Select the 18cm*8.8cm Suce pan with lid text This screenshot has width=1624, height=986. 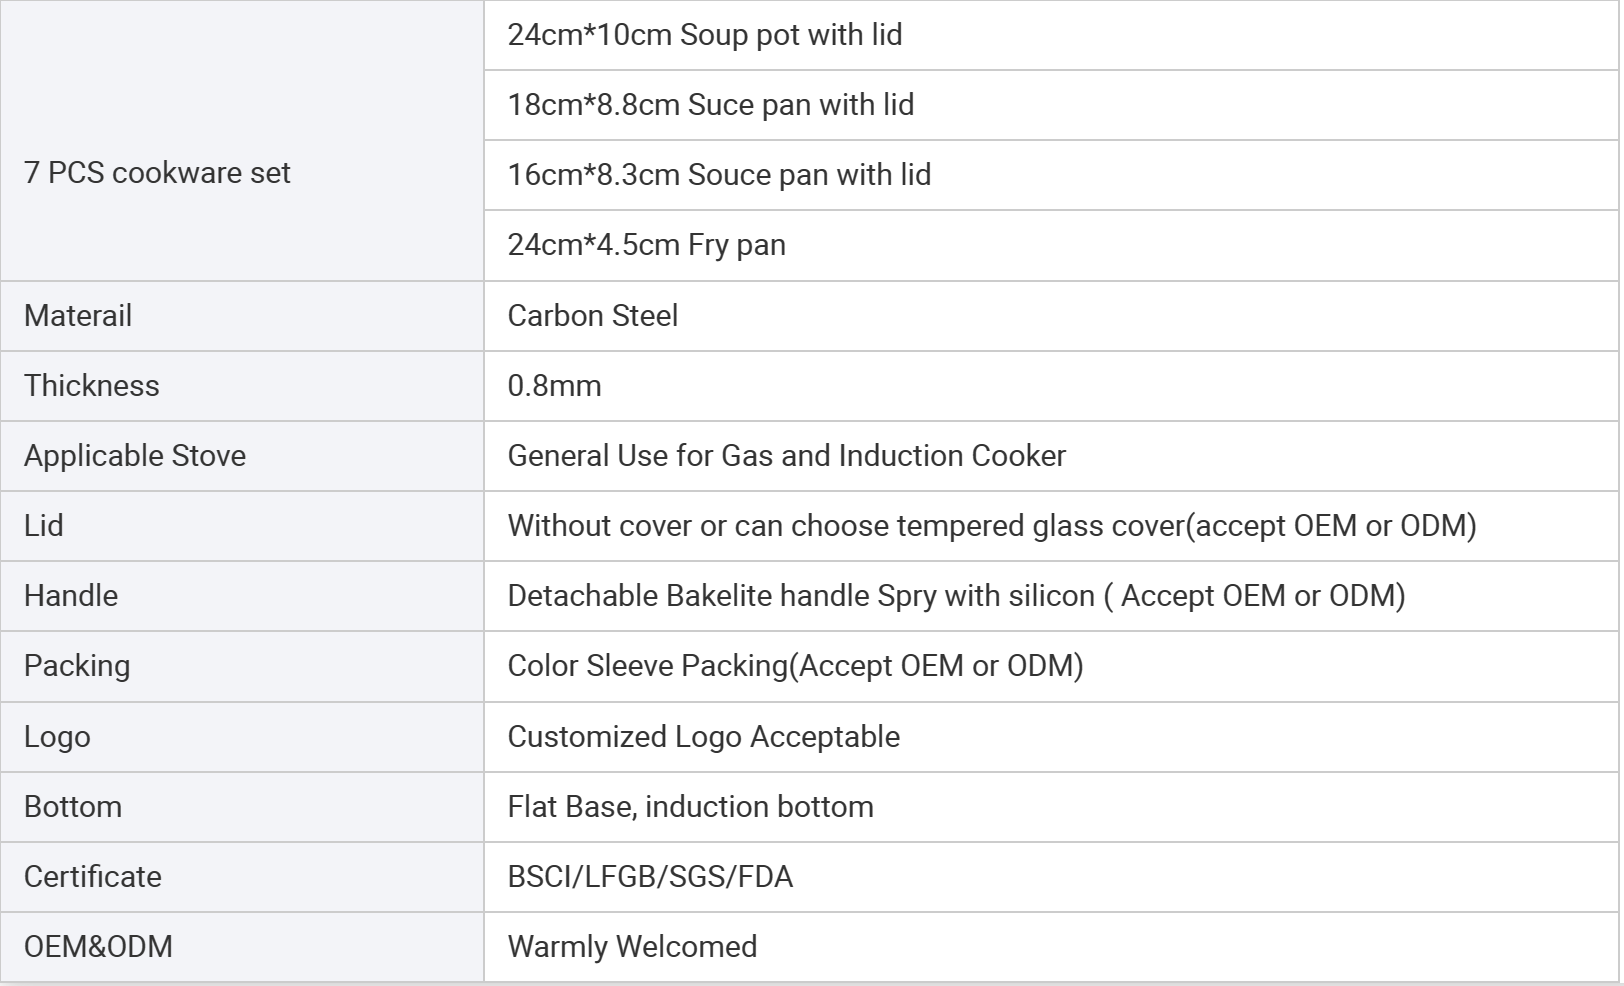(x=710, y=105)
